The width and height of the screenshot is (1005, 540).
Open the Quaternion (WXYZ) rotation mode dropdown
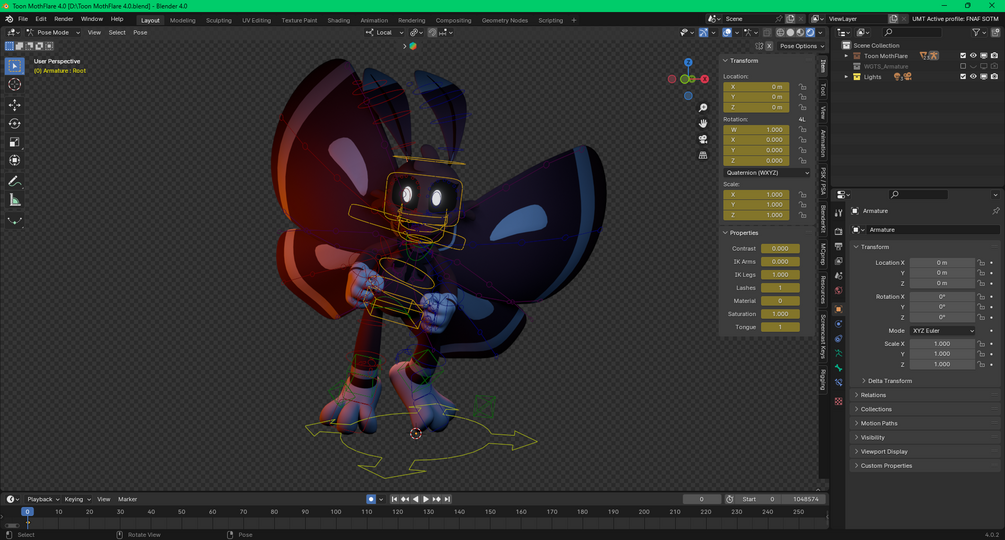click(767, 173)
